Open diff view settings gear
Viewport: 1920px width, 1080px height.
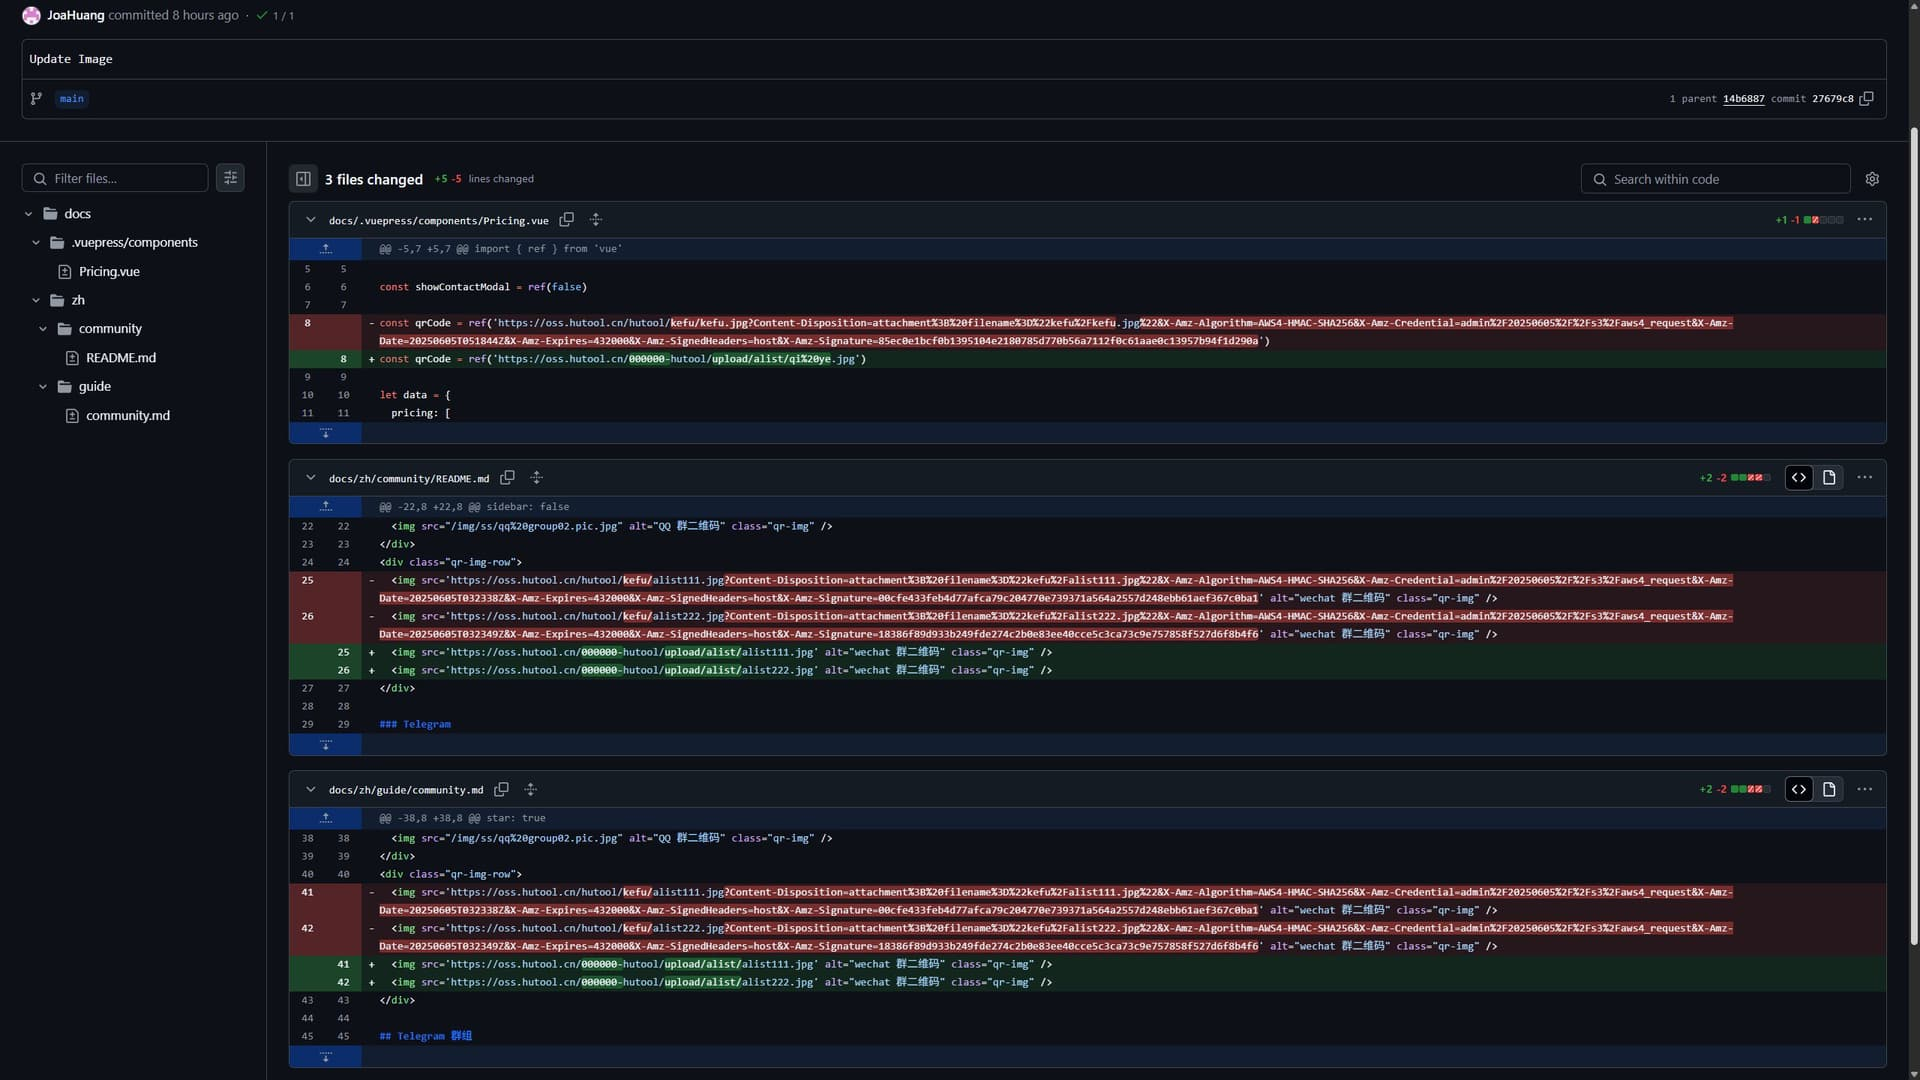coord(1872,179)
